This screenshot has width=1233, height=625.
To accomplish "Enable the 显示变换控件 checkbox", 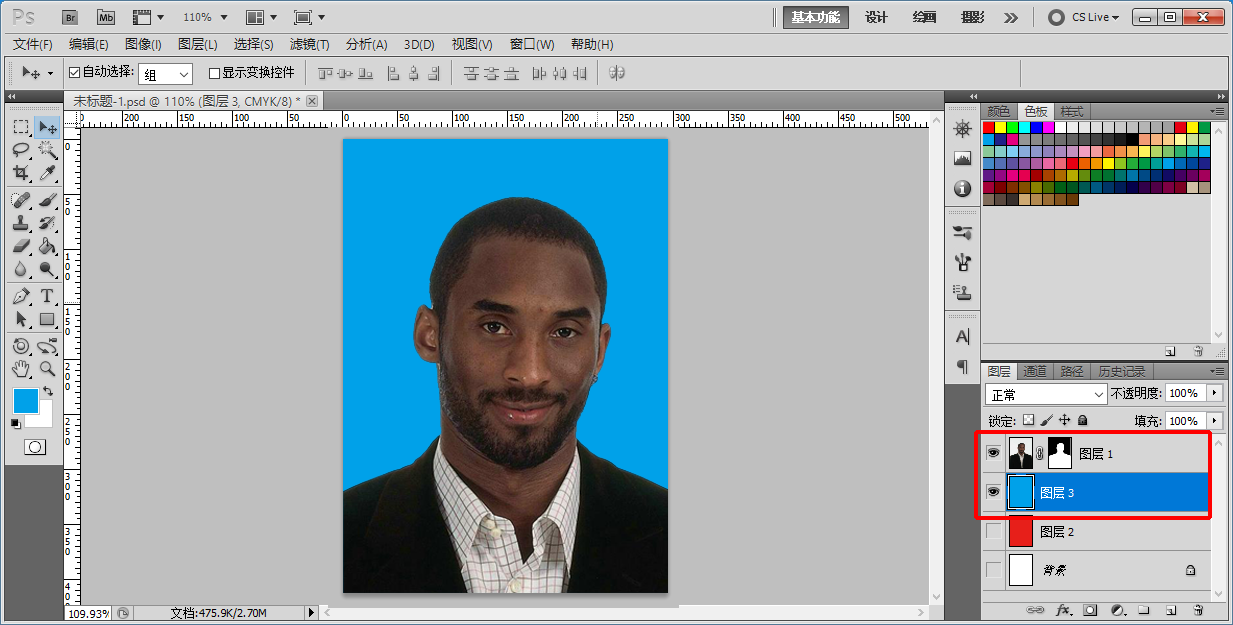I will (214, 73).
